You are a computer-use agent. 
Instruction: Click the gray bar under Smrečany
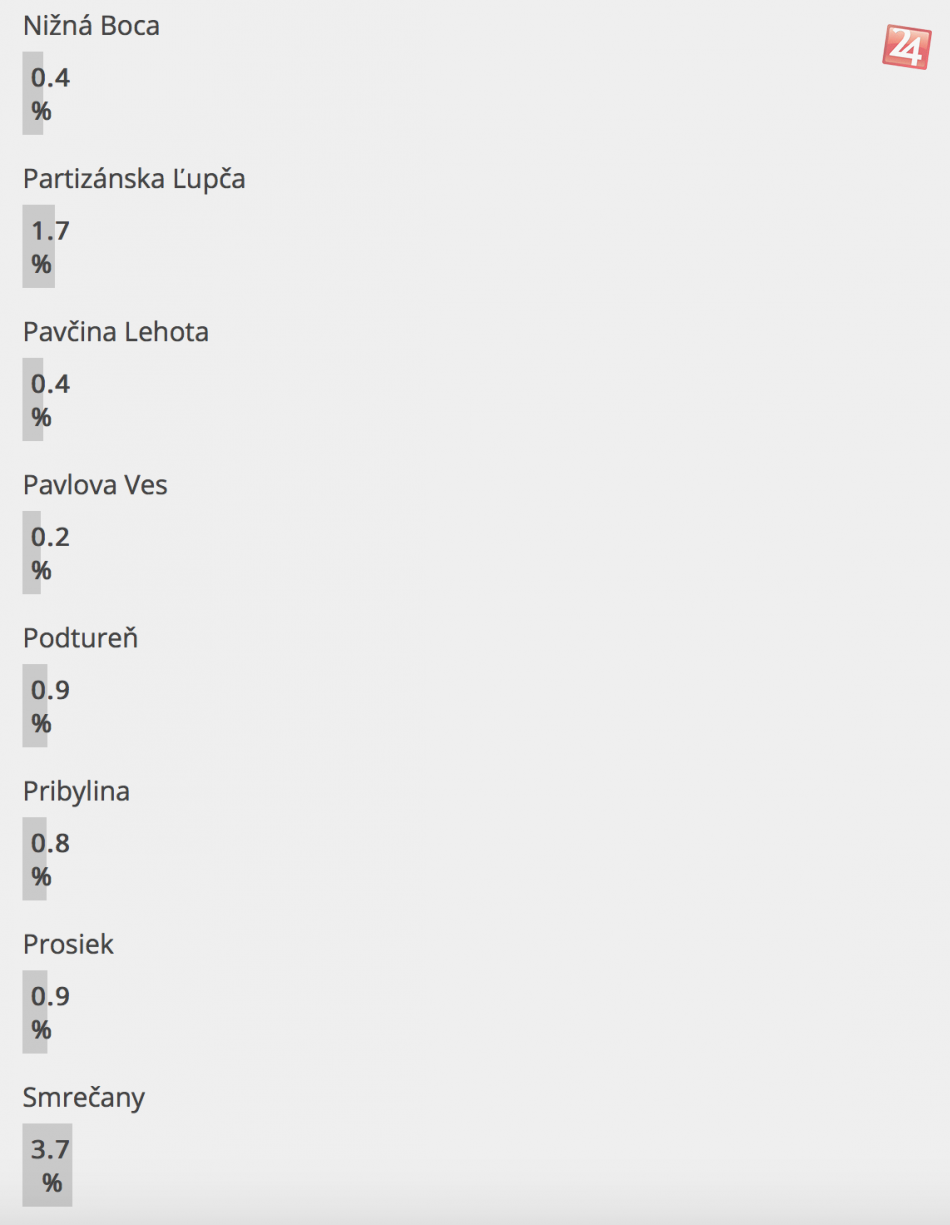47,1165
